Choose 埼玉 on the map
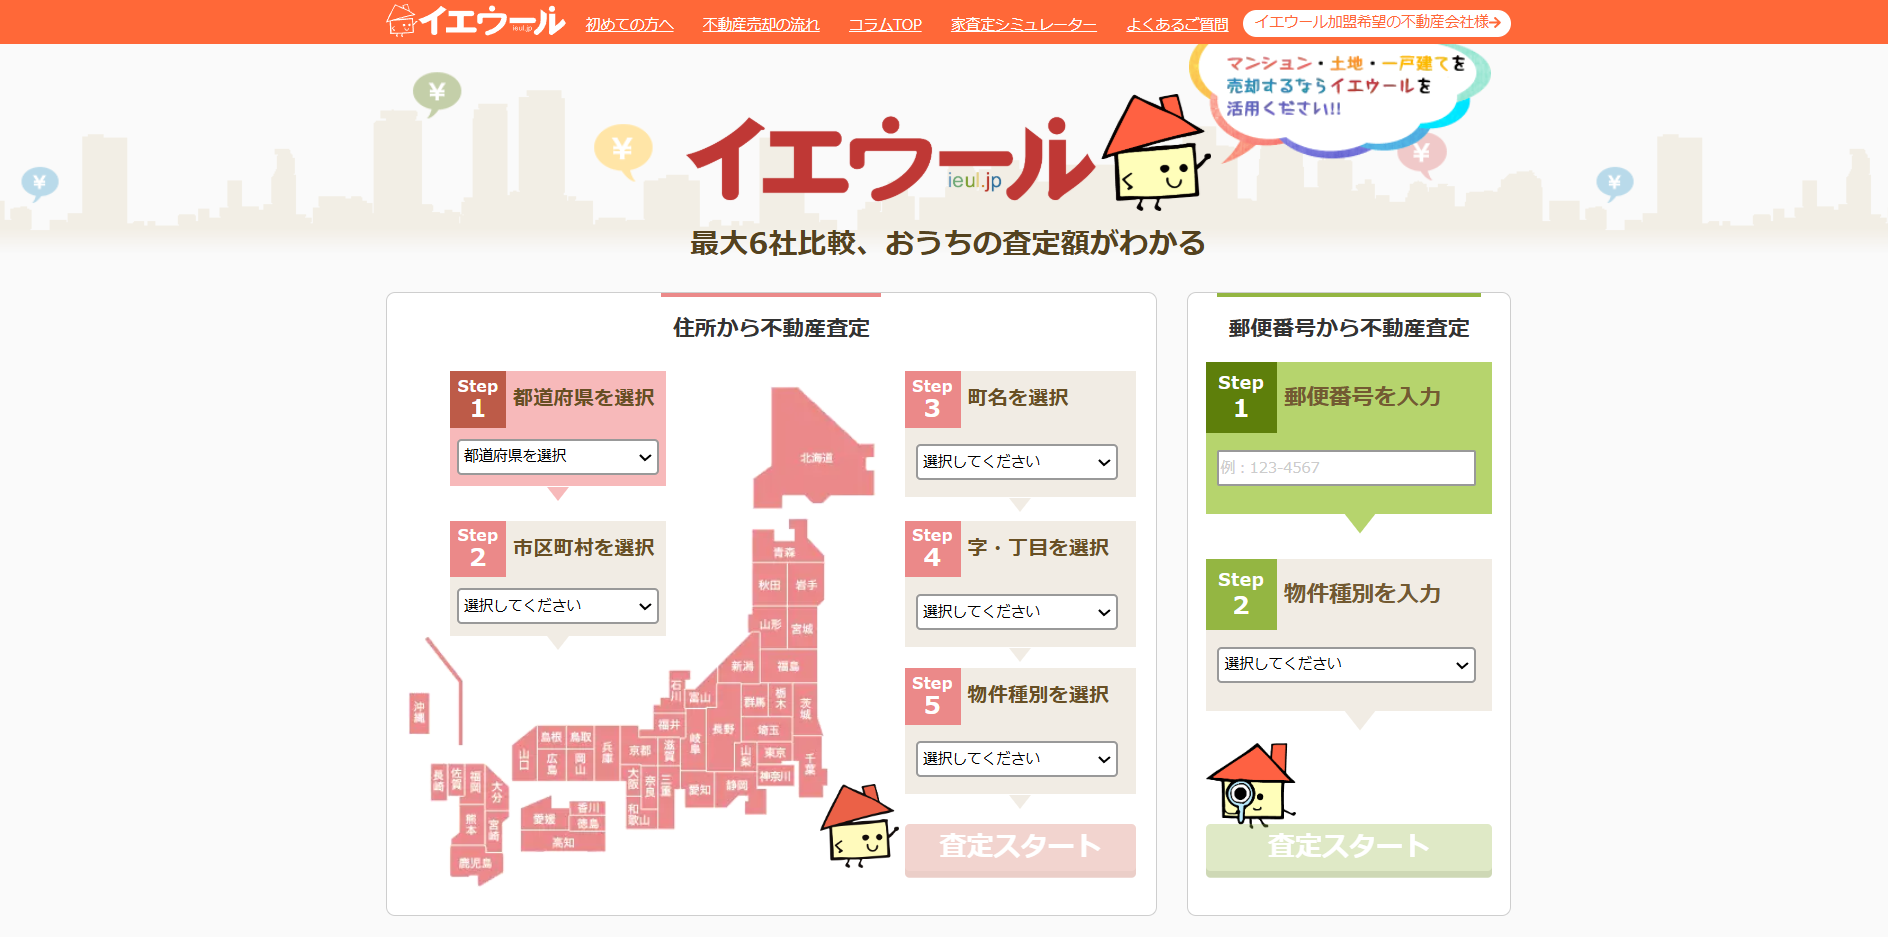This screenshot has width=1888, height=937. 768,731
